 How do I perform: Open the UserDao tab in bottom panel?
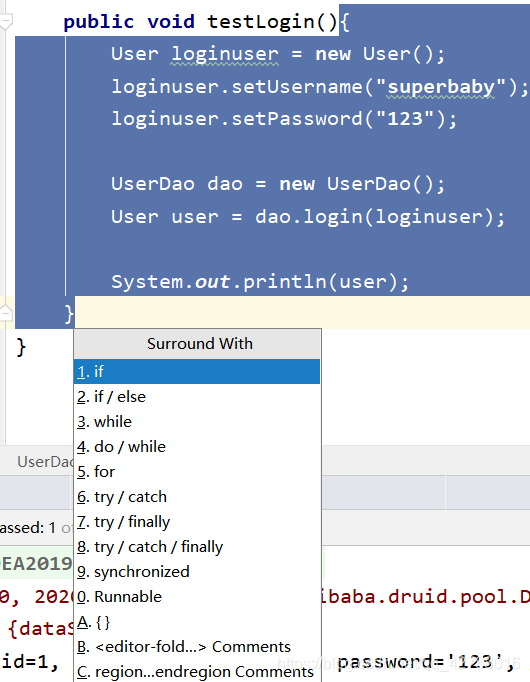click(43, 461)
